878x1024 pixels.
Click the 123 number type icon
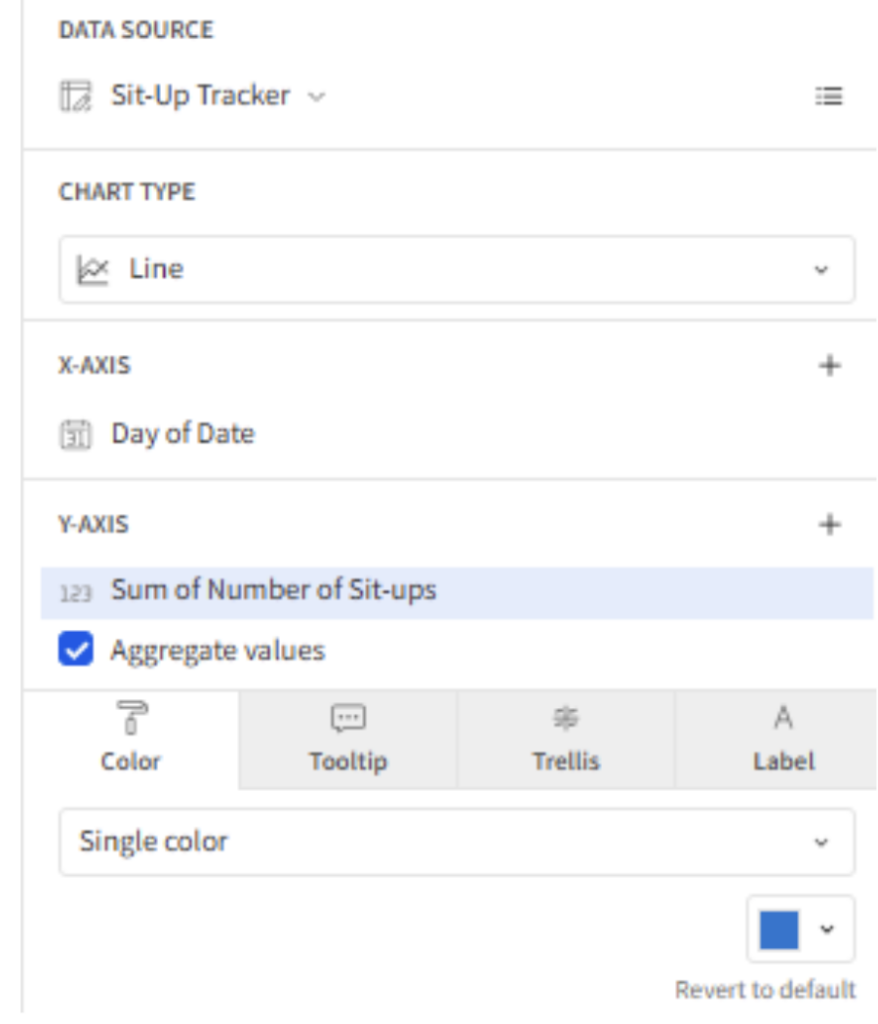pos(76,593)
